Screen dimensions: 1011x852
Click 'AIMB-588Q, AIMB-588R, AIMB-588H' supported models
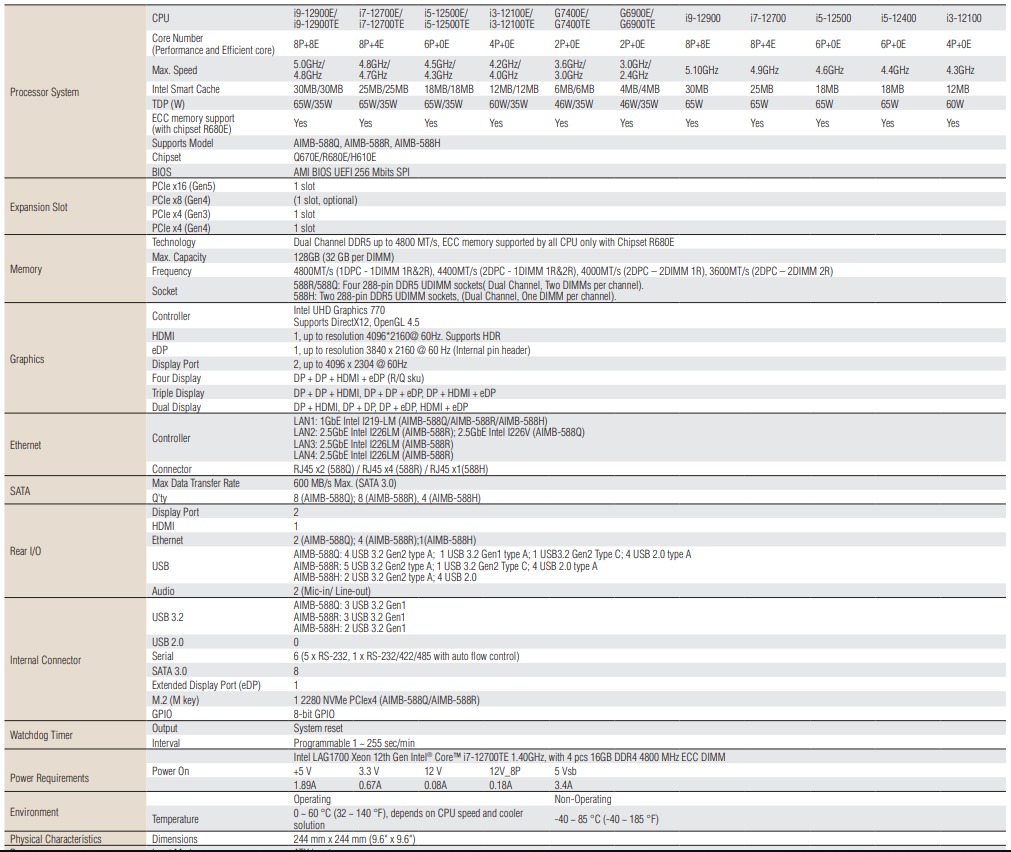(367, 143)
